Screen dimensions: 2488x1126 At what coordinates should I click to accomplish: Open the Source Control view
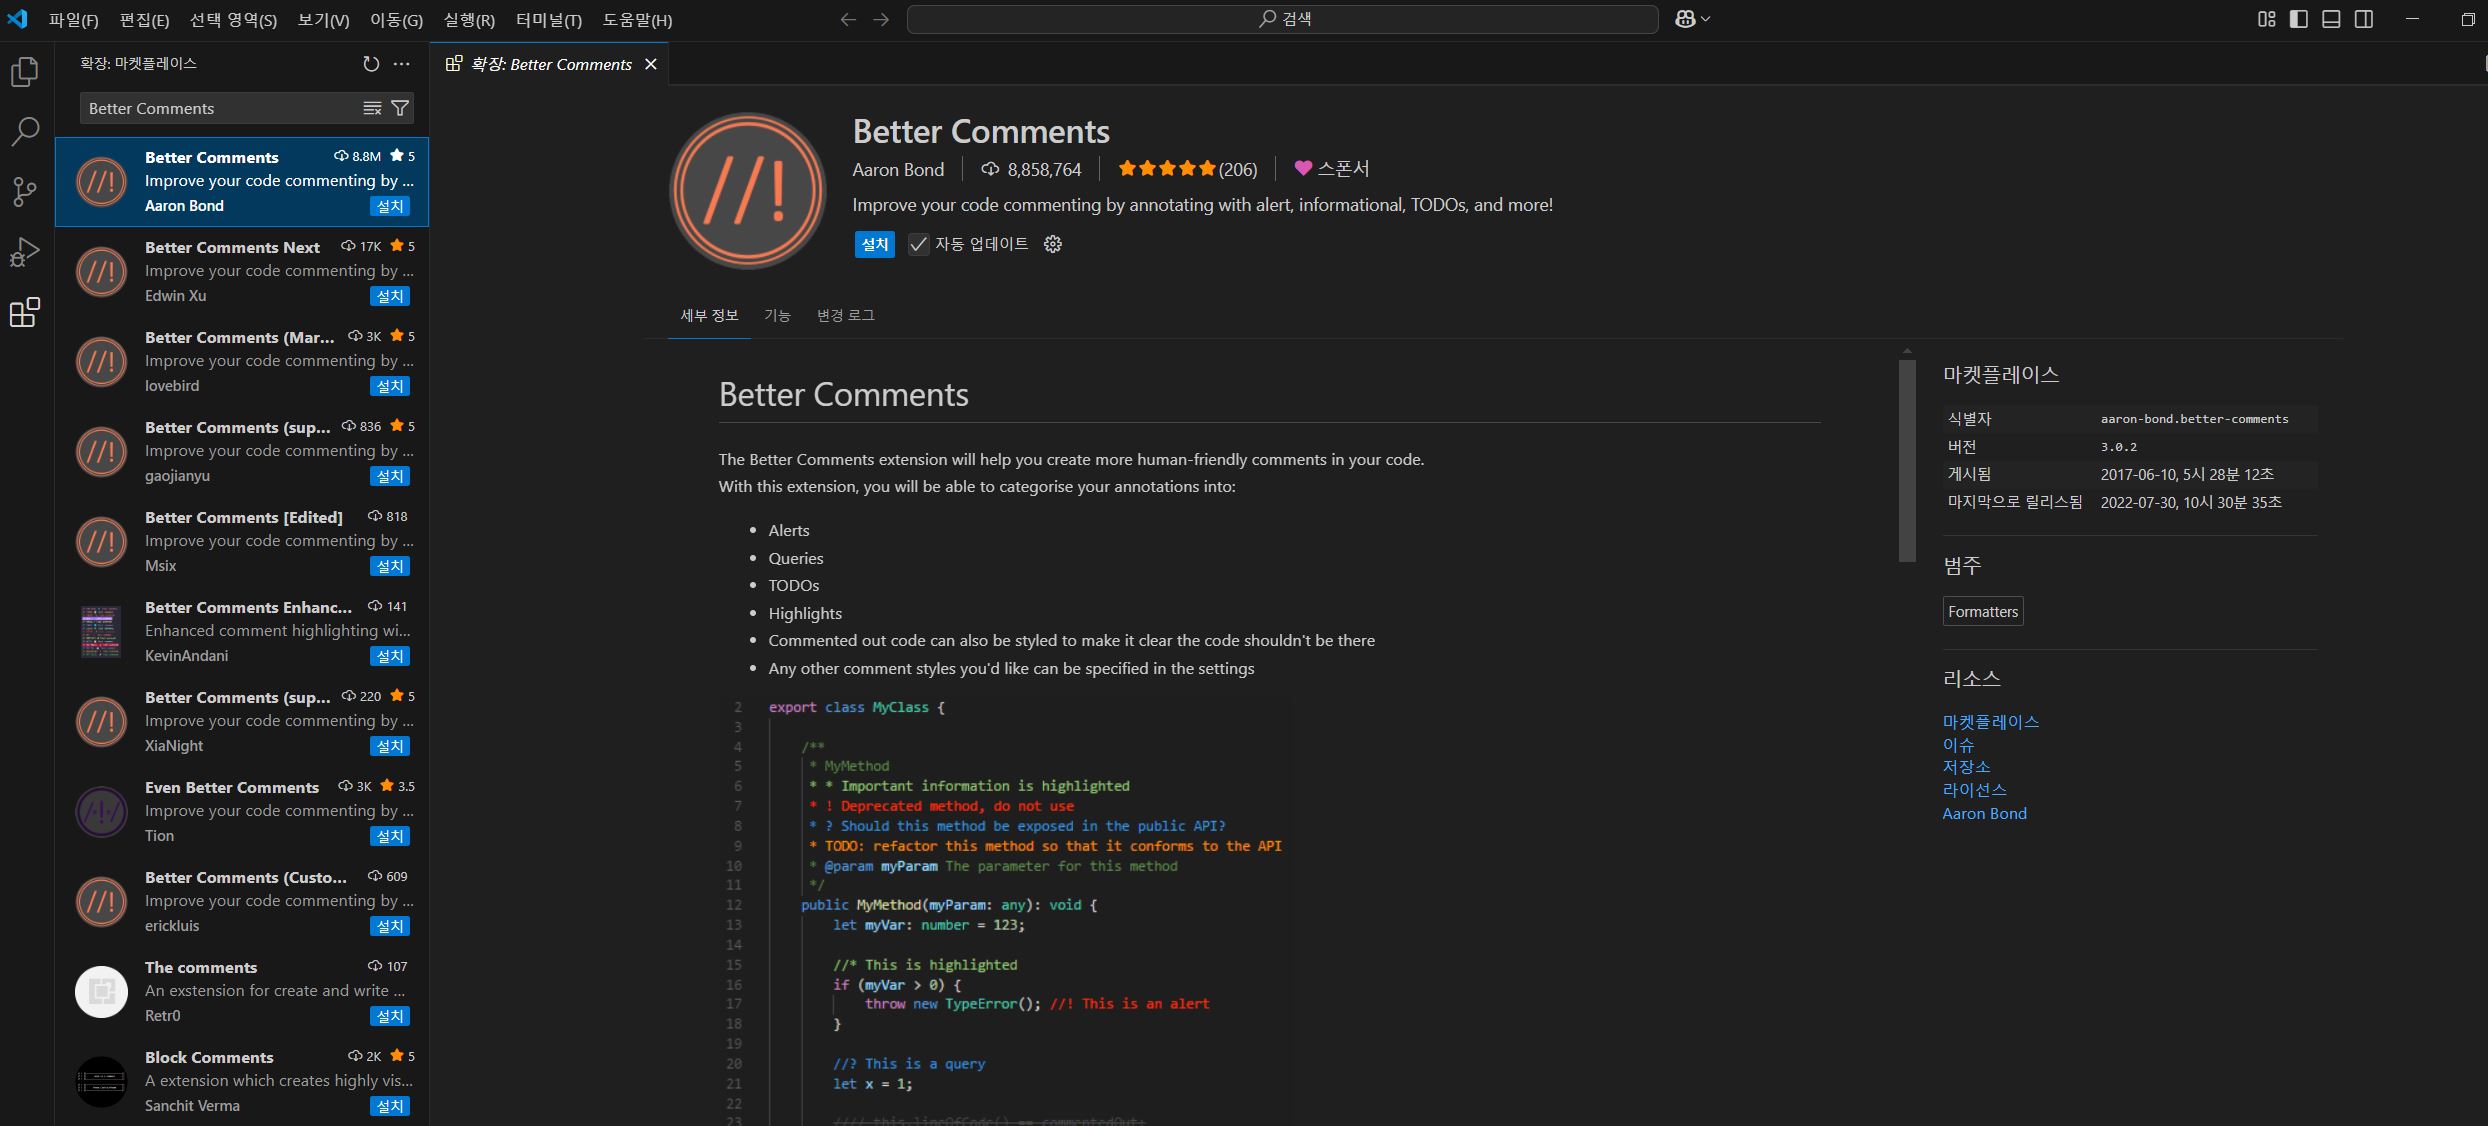coord(25,191)
